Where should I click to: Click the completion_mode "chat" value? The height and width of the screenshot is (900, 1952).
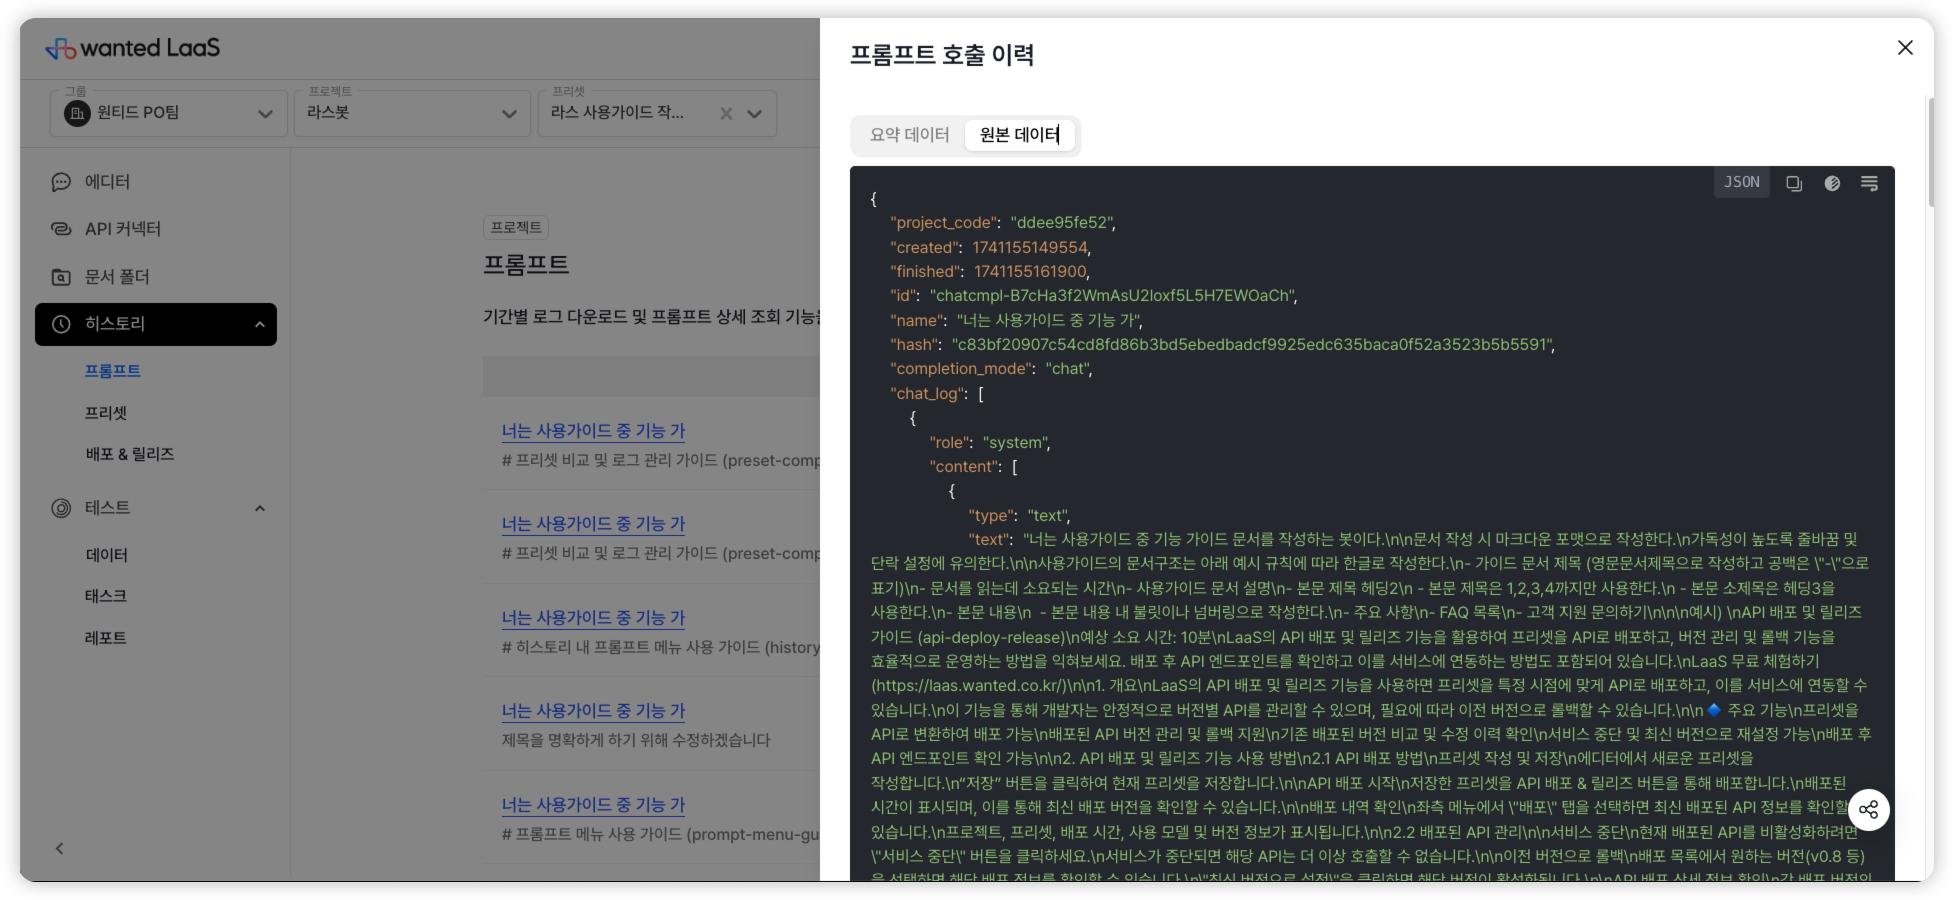(x=1069, y=369)
